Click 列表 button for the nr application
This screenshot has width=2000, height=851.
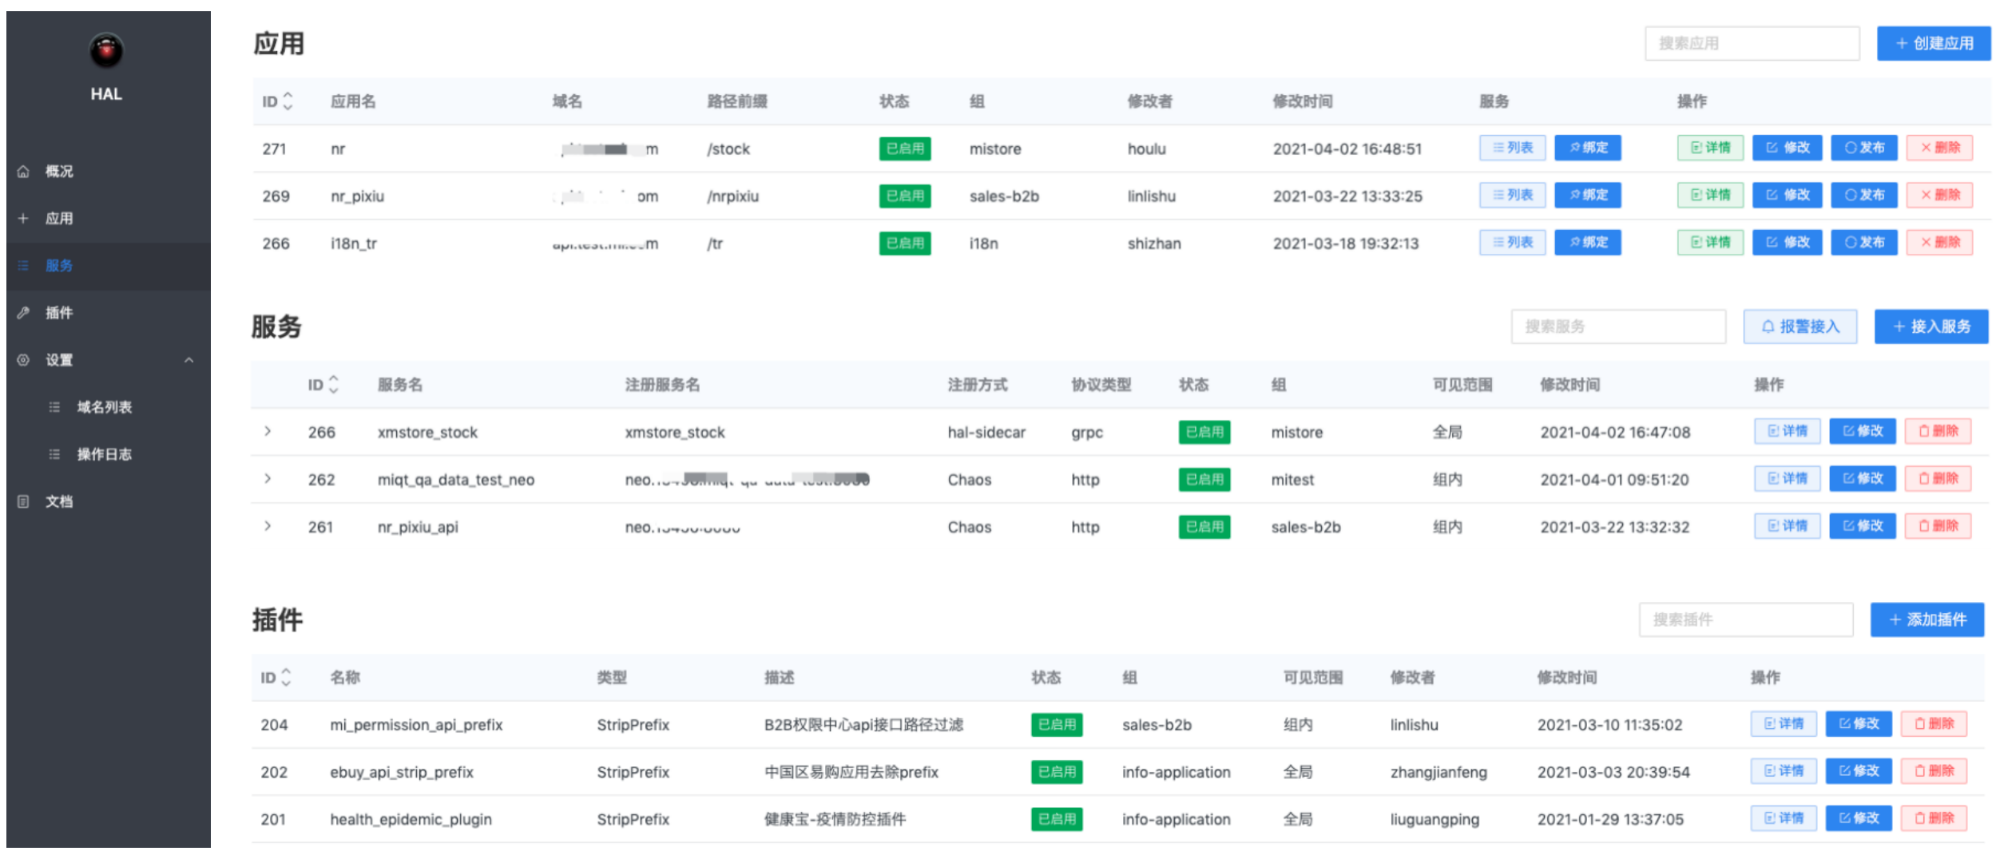1512,148
